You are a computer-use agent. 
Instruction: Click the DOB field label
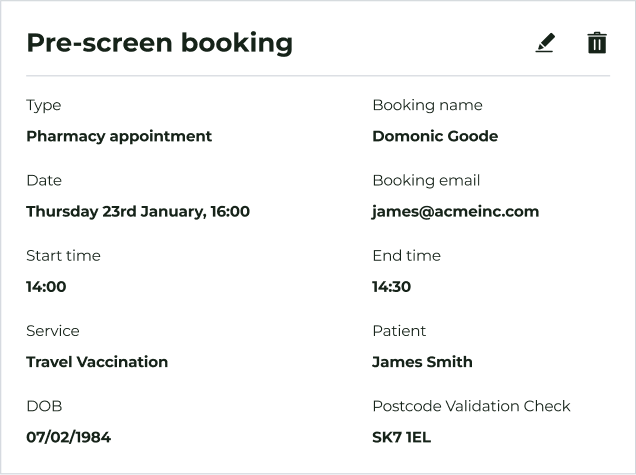(44, 406)
